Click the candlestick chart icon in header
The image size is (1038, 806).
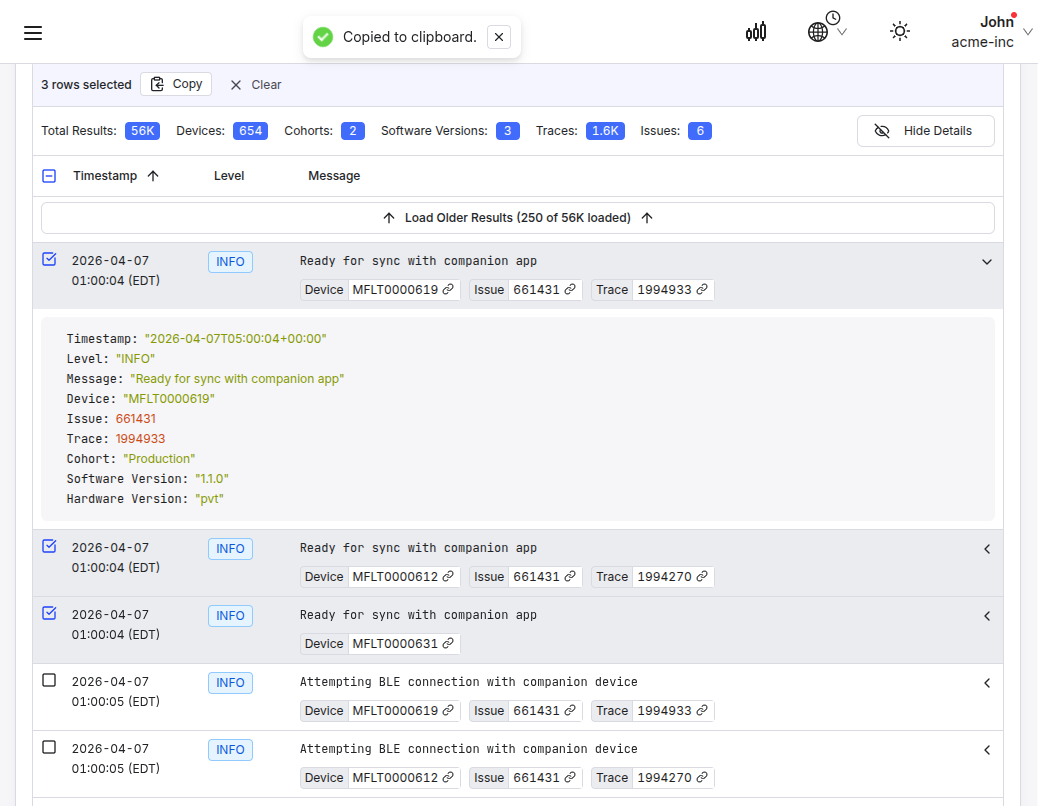click(x=756, y=32)
